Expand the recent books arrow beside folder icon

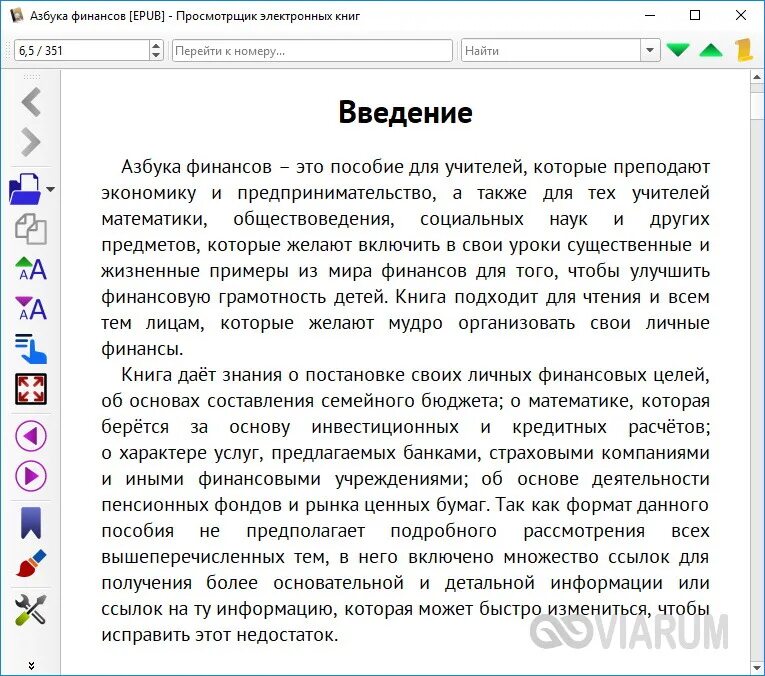(51, 189)
